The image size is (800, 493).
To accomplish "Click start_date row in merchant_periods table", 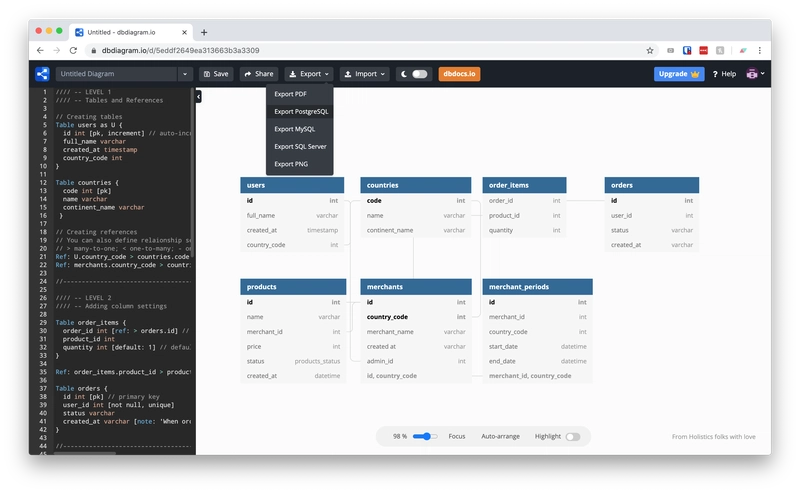I will tap(538, 347).
